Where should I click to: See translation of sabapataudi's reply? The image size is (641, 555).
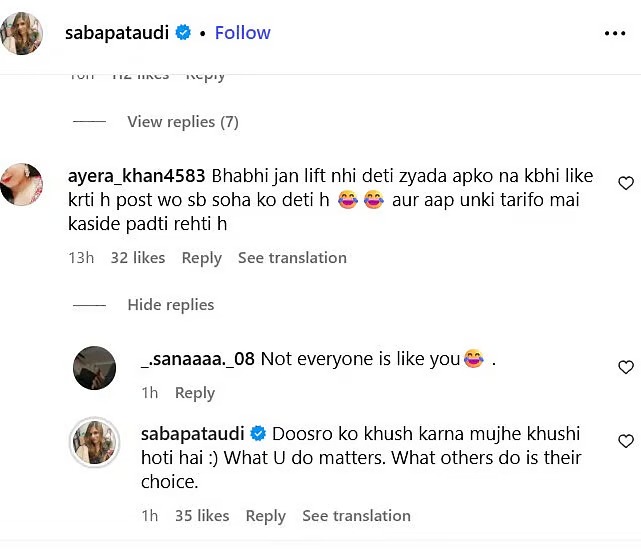pos(356,516)
